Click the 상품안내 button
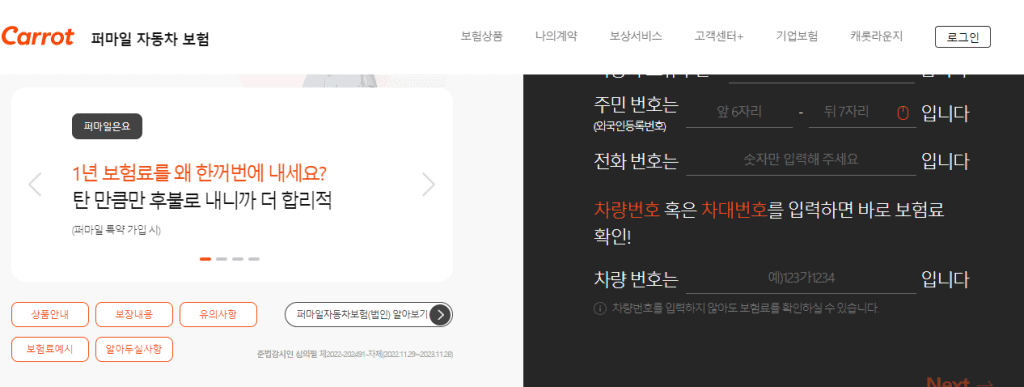This screenshot has height=387, width=1024. tap(50, 315)
